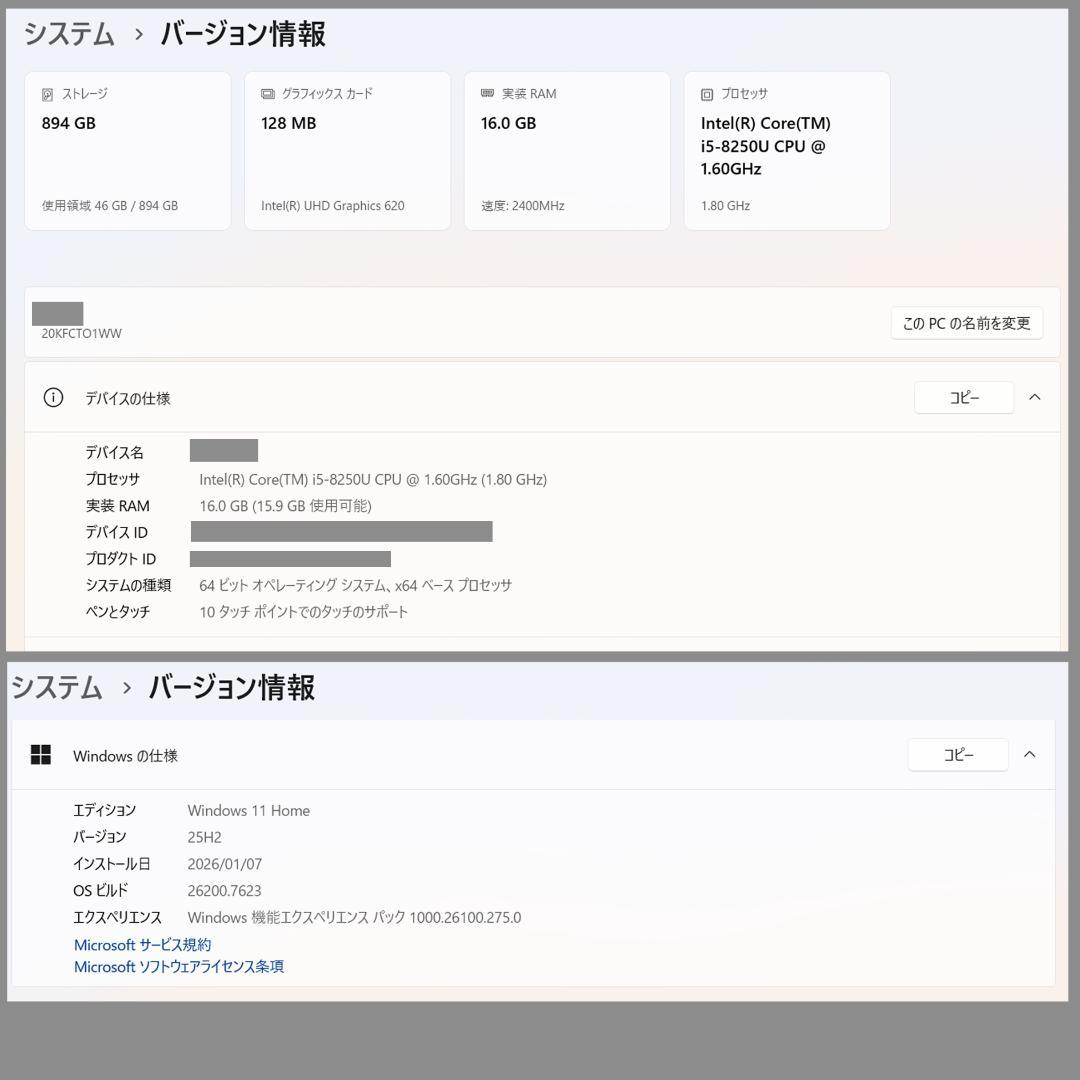
Task: Click the redacted デバイス名 field
Action: coord(224,450)
